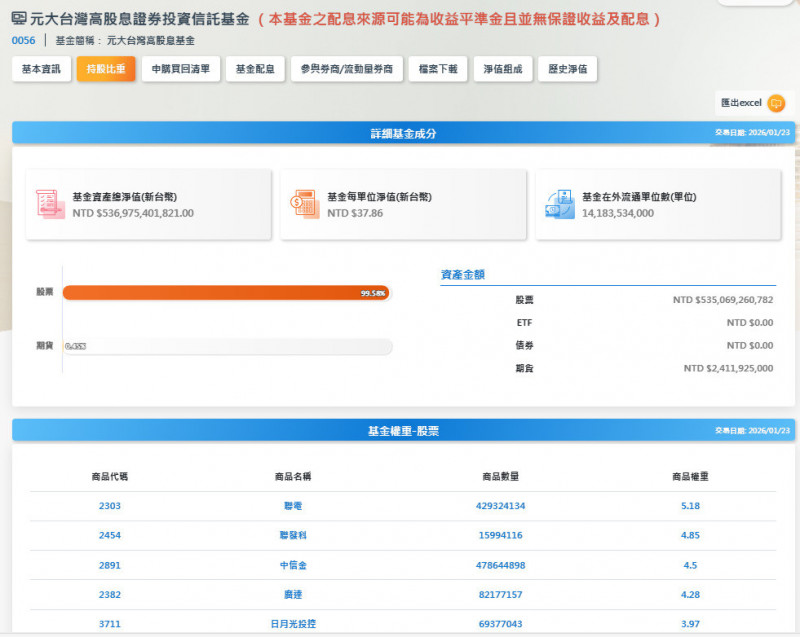Click the weight value 3.97
Image resolution: width=800 pixels, height=637 pixels.
pyautogui.click(x=690, y=624)
